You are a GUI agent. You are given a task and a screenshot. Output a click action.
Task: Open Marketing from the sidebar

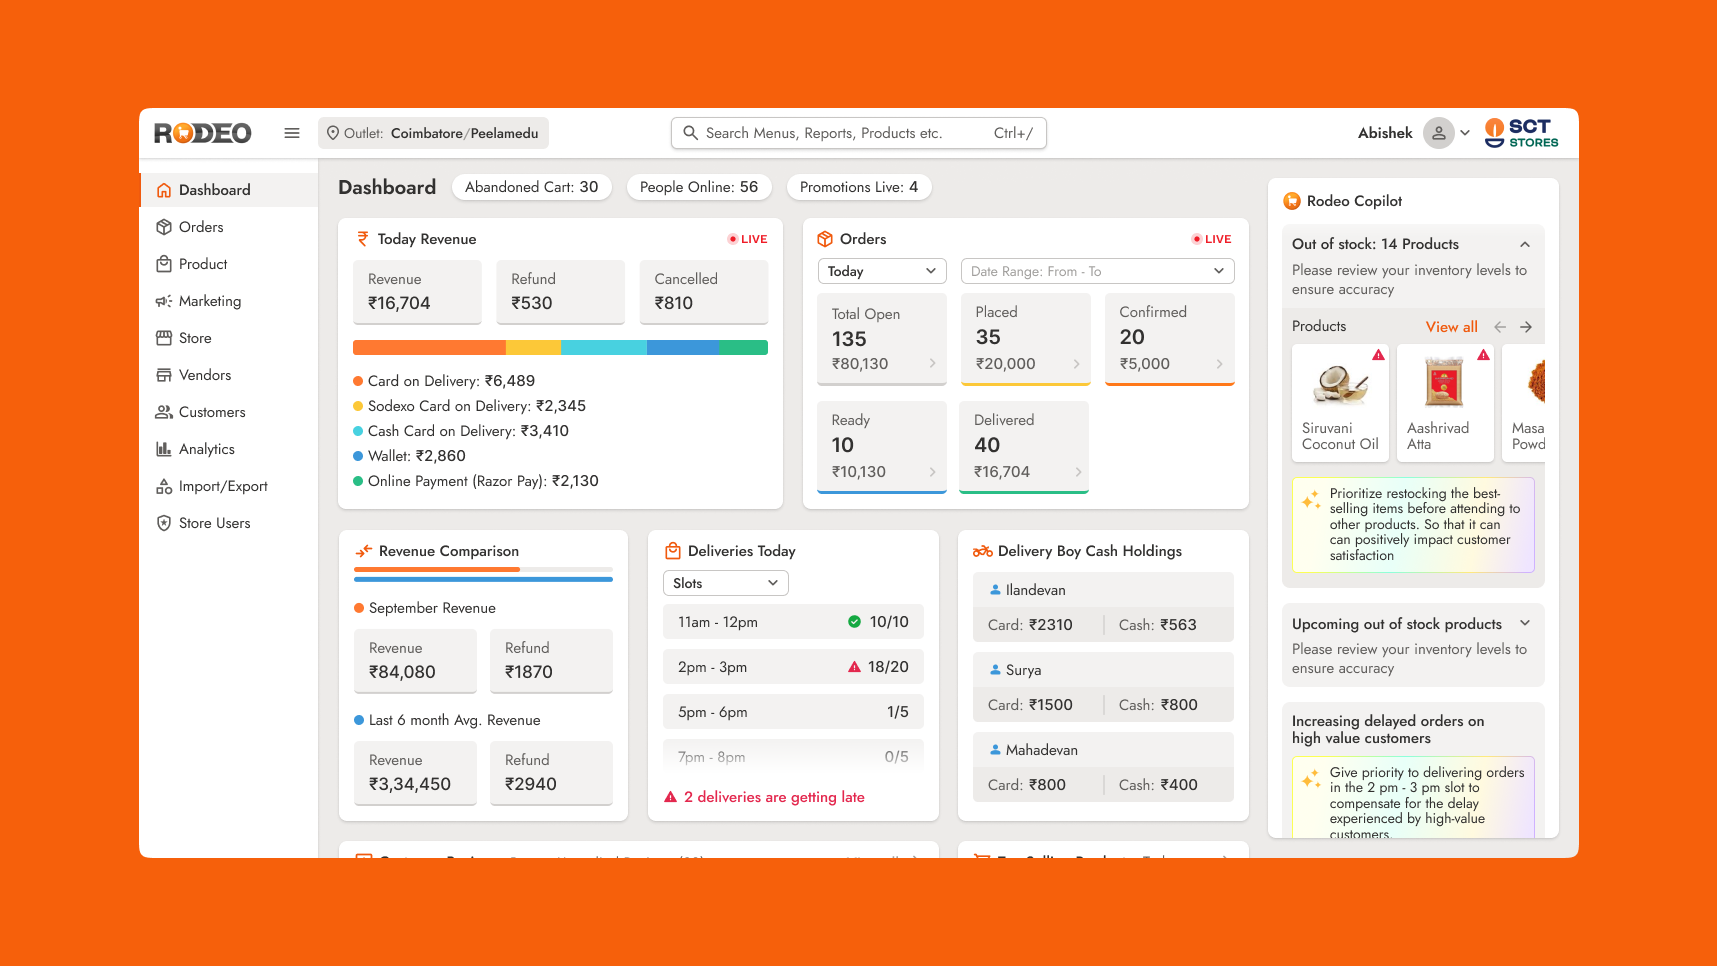[209, 301]
